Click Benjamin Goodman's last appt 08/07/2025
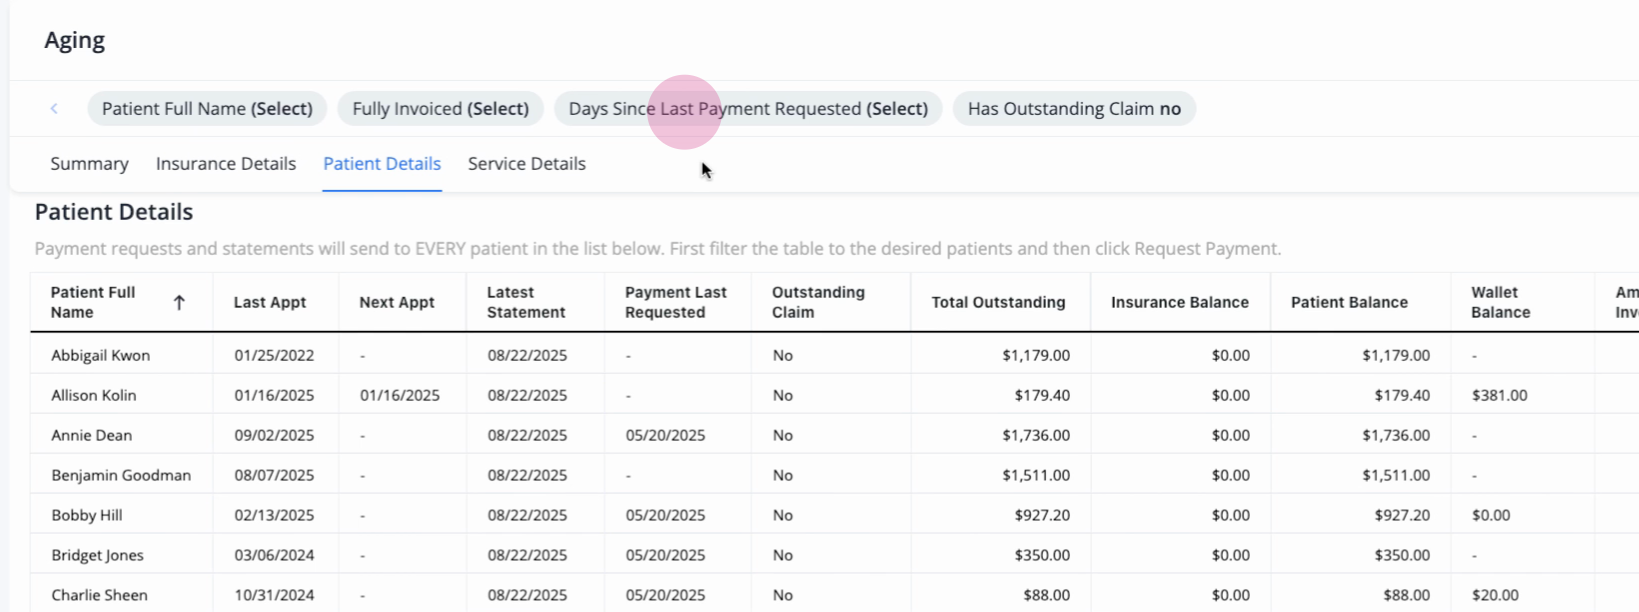Viewport: 1639px width, 612px height. click(x=274, y=475)
